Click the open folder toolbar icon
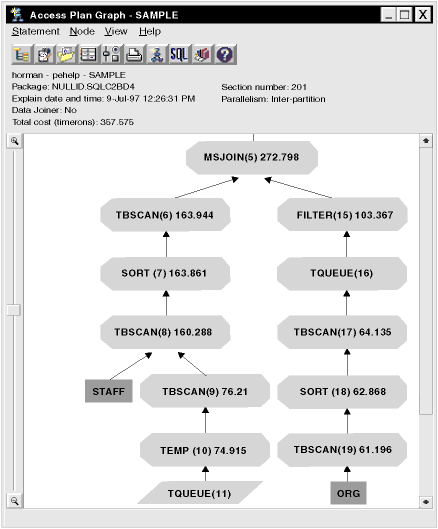438x529 pixels. click(67, 54)
